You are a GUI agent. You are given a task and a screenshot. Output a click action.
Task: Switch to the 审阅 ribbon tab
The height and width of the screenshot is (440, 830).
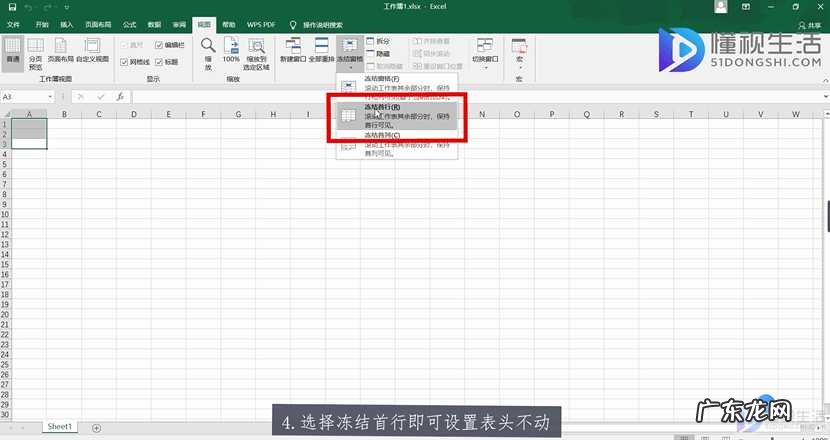pos(179,24)
